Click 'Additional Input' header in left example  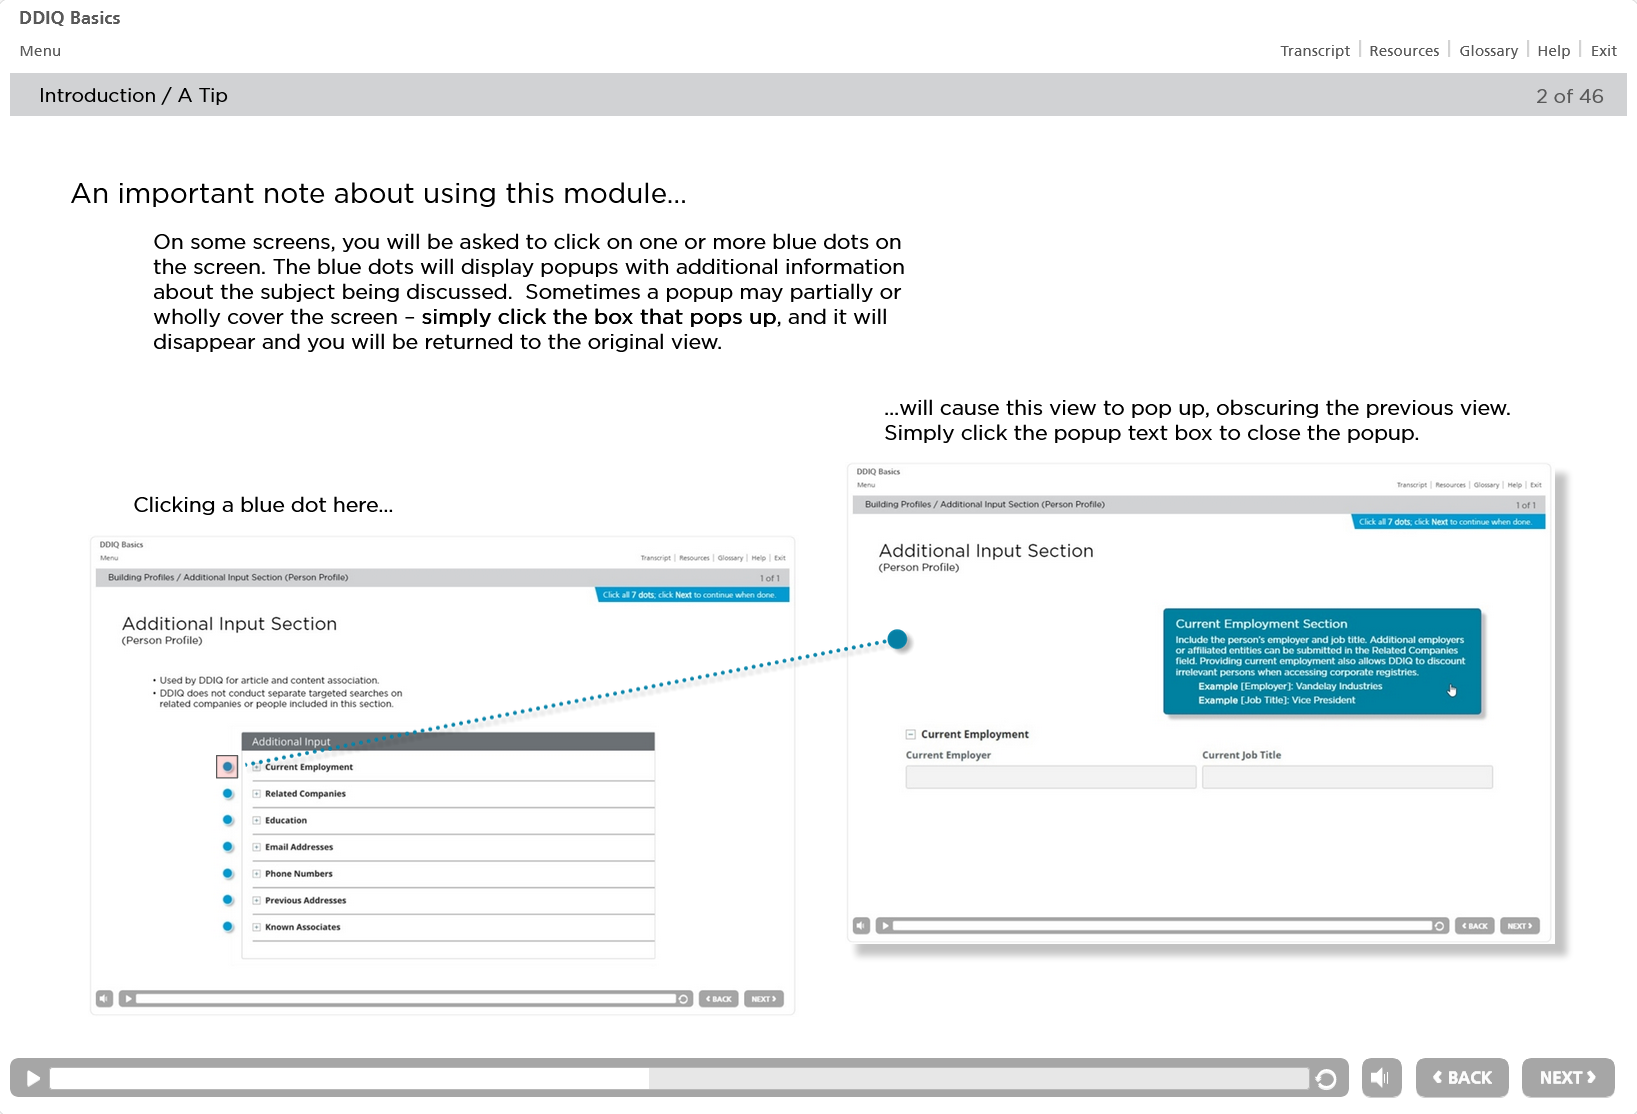[448, 741]
